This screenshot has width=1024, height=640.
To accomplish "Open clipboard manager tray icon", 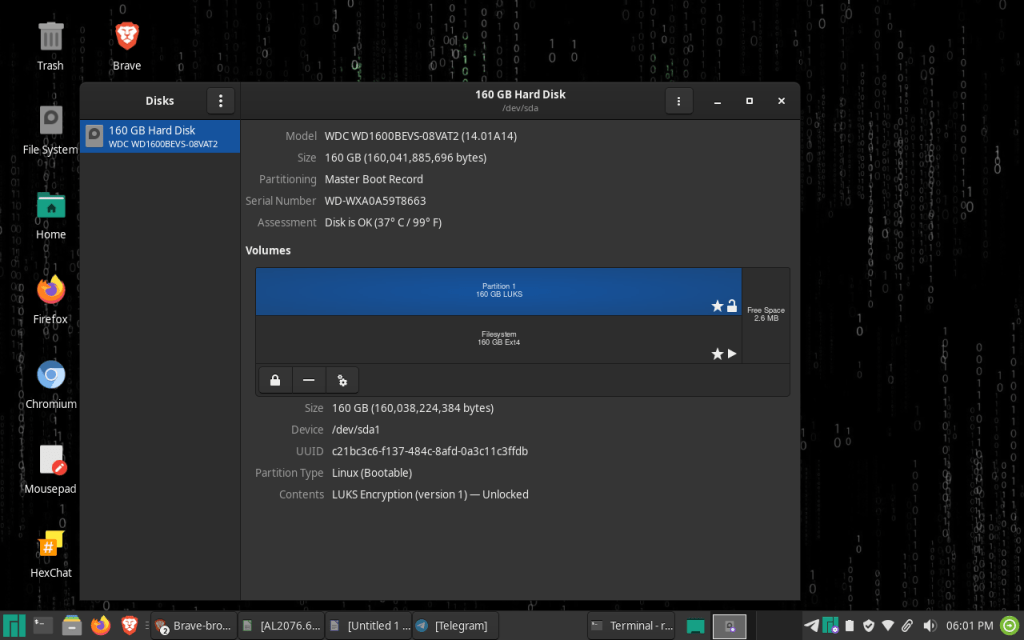I will click(x=850, y=626).
